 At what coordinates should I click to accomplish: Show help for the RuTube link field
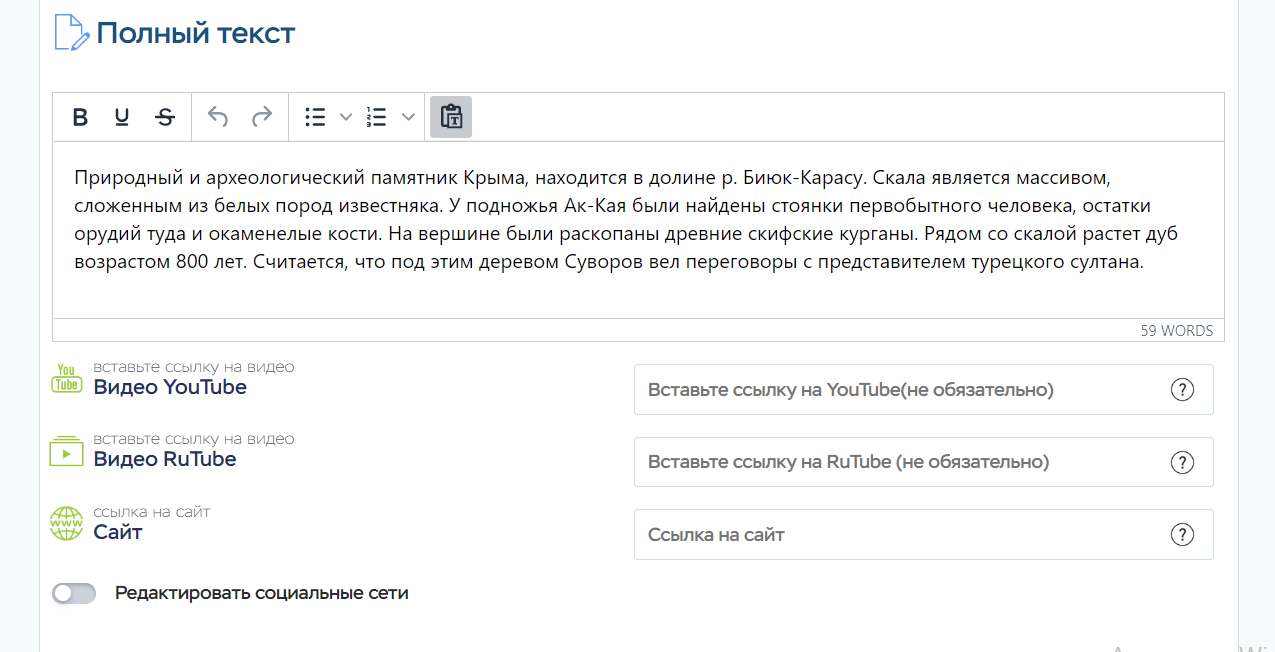1182,462
